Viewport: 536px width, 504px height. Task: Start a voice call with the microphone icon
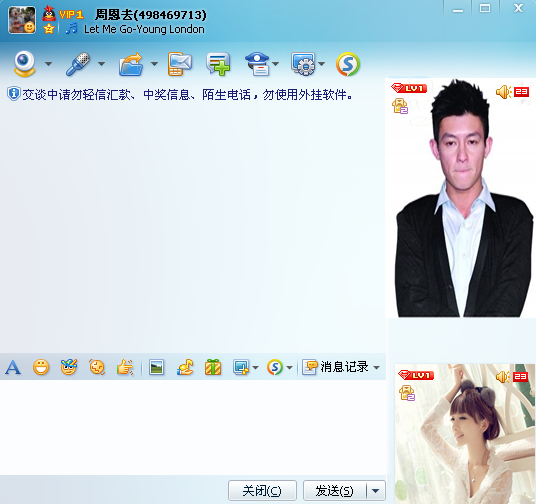pos(78,64)
